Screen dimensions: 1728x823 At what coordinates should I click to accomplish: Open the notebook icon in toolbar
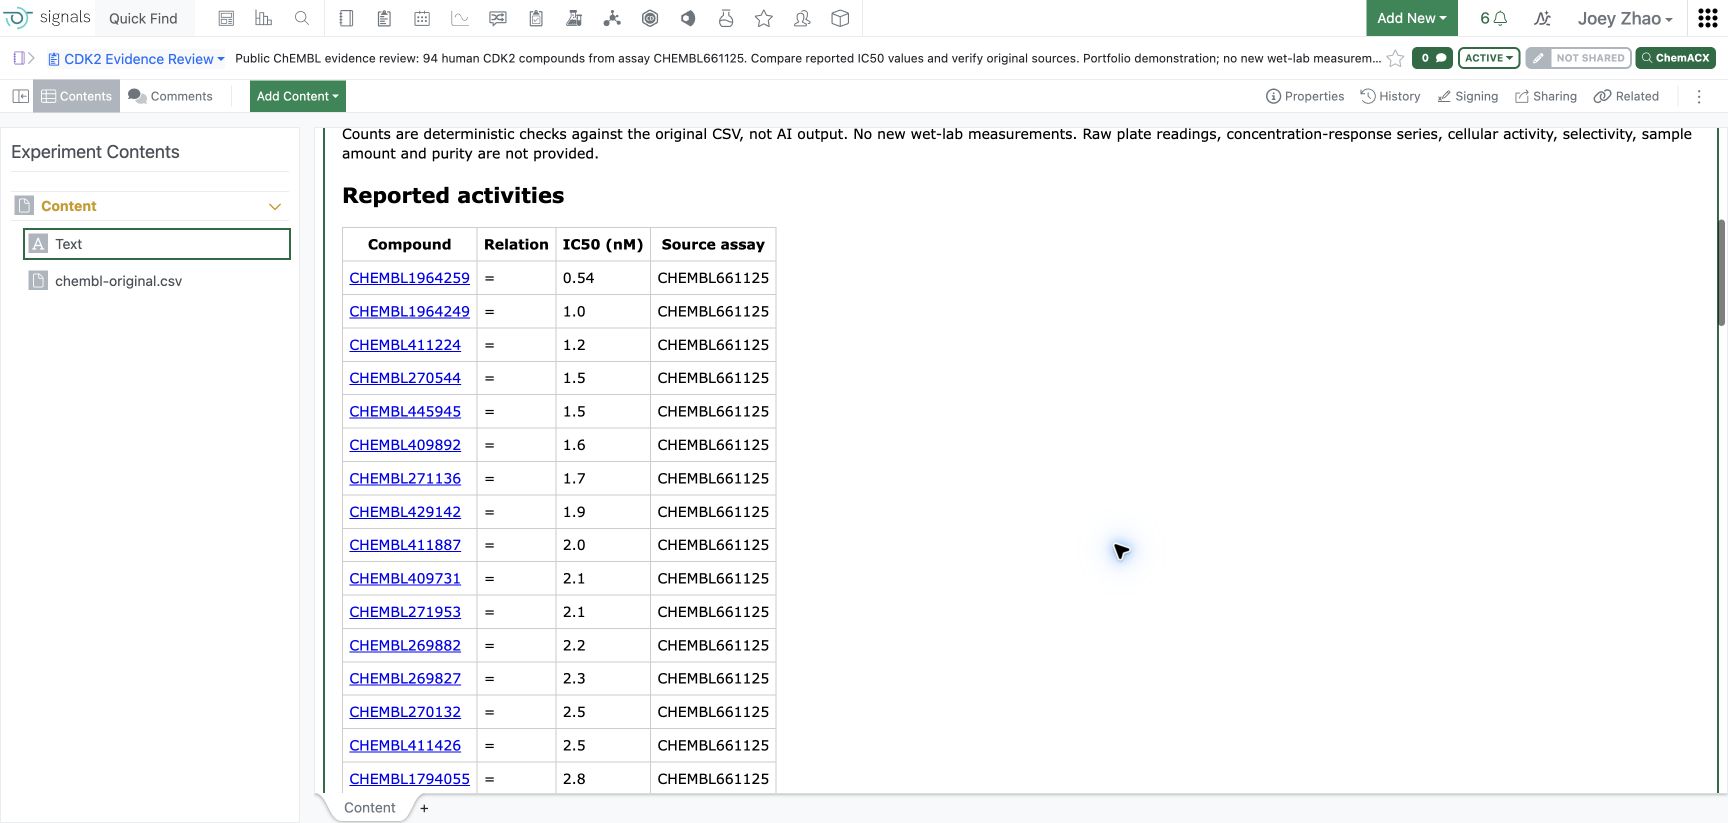pyautogui.click(x=346, y=18)
